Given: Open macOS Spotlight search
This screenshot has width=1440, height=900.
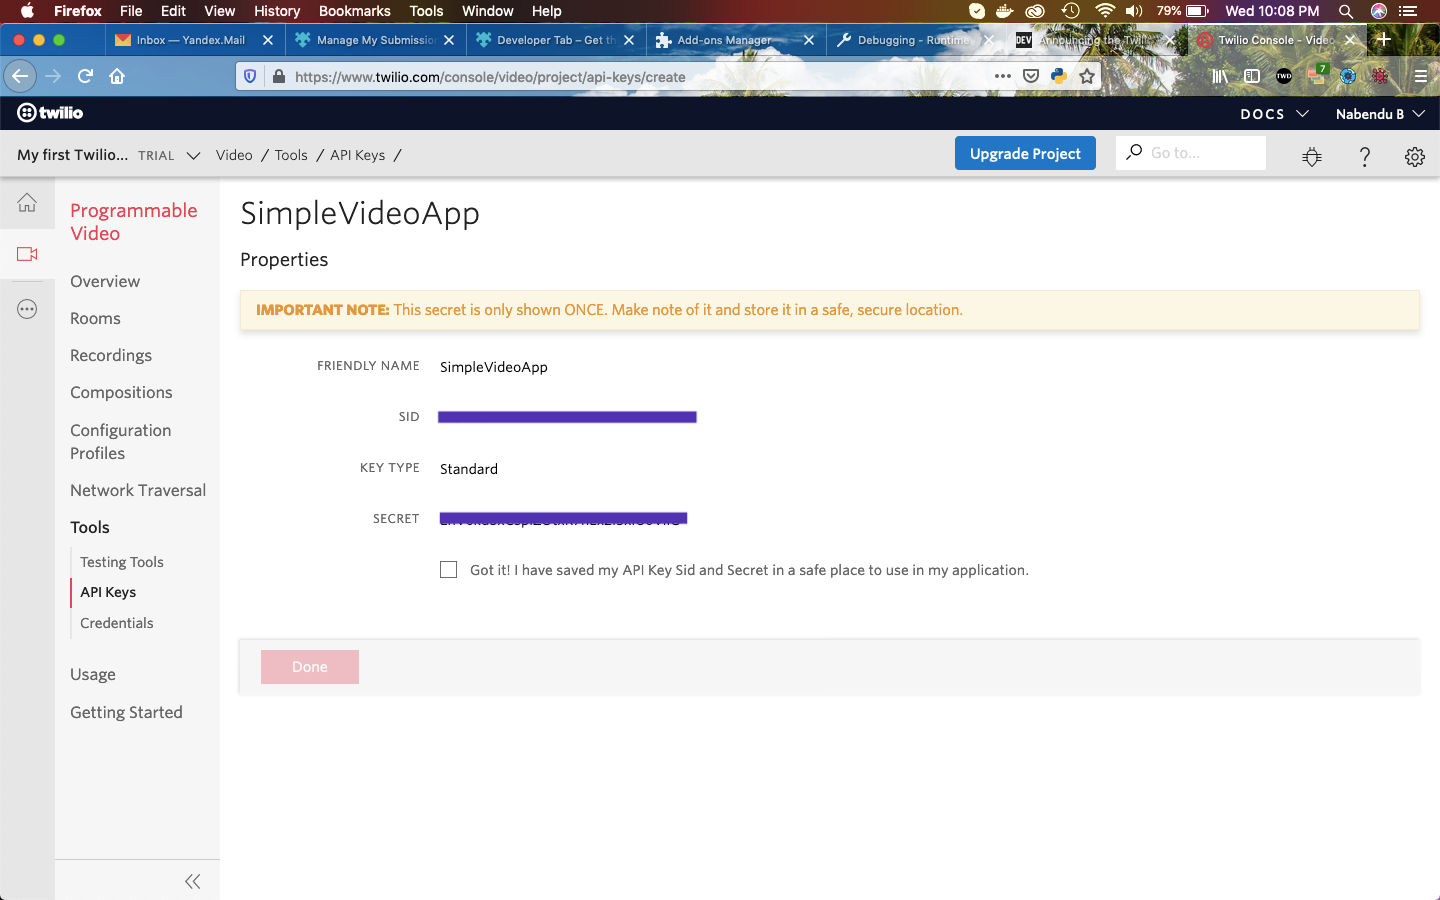Looking at the screenshot, I should point(1346,11).
